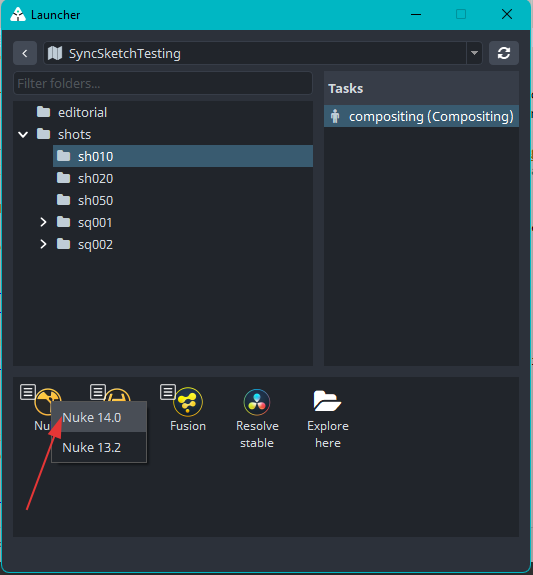This screenshot has height=575, width=533.
Task: Select the sh050 folder
Action: pos(183,200)
